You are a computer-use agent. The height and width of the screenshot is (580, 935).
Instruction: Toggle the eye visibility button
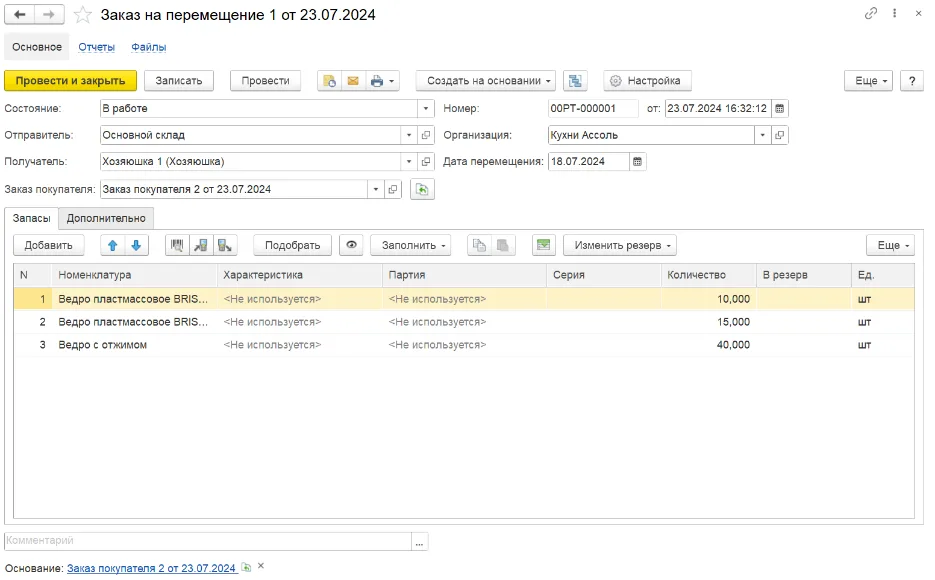tap(352, 245)
